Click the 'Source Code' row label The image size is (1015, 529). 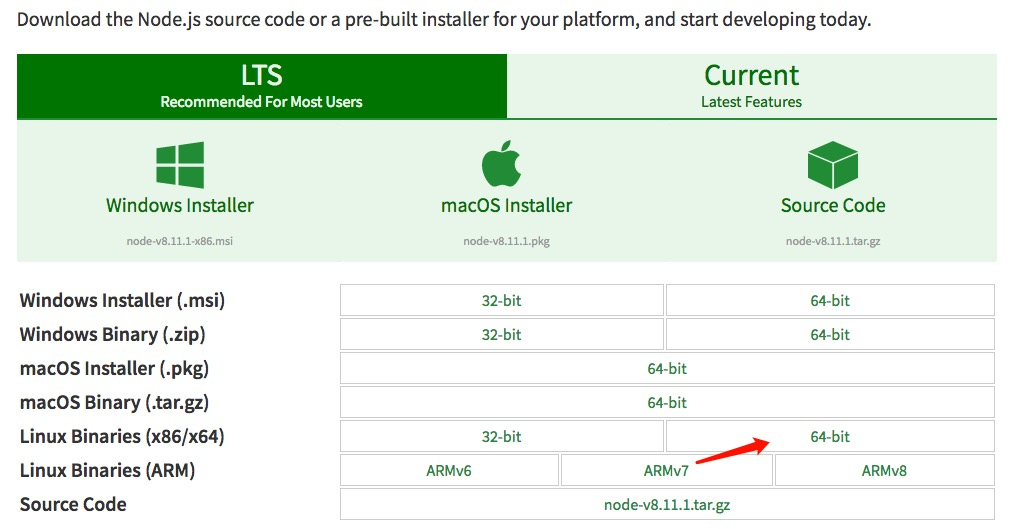click(73, 504)
